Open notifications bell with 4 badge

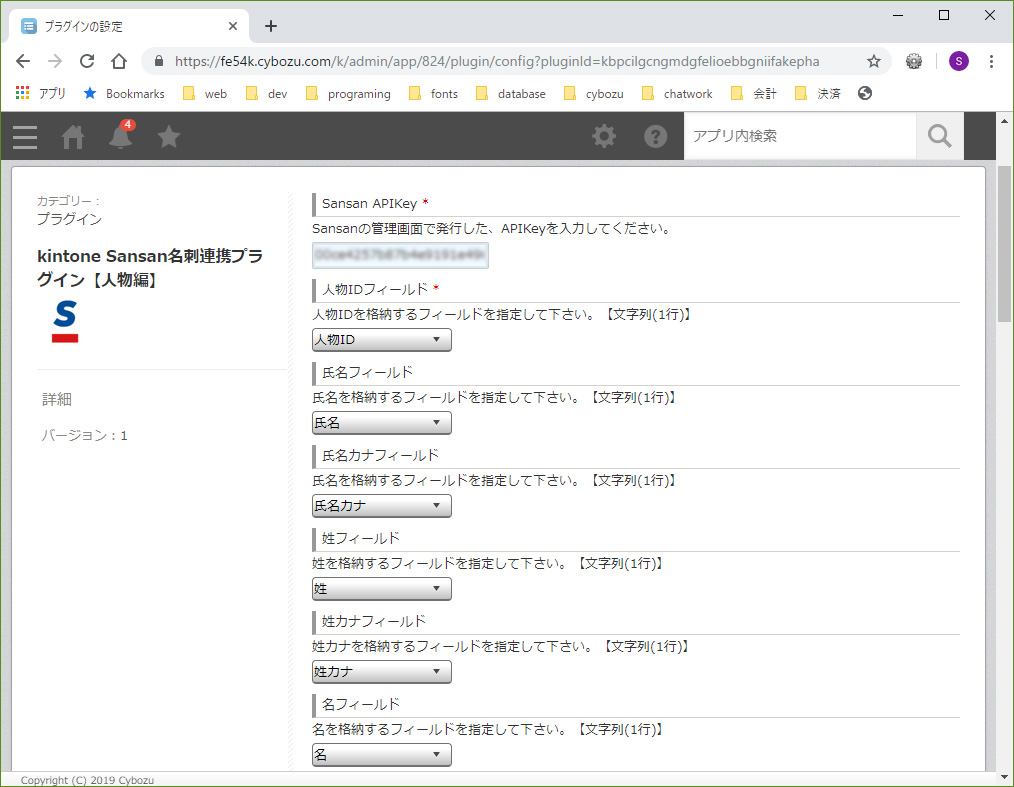(121, 135)
